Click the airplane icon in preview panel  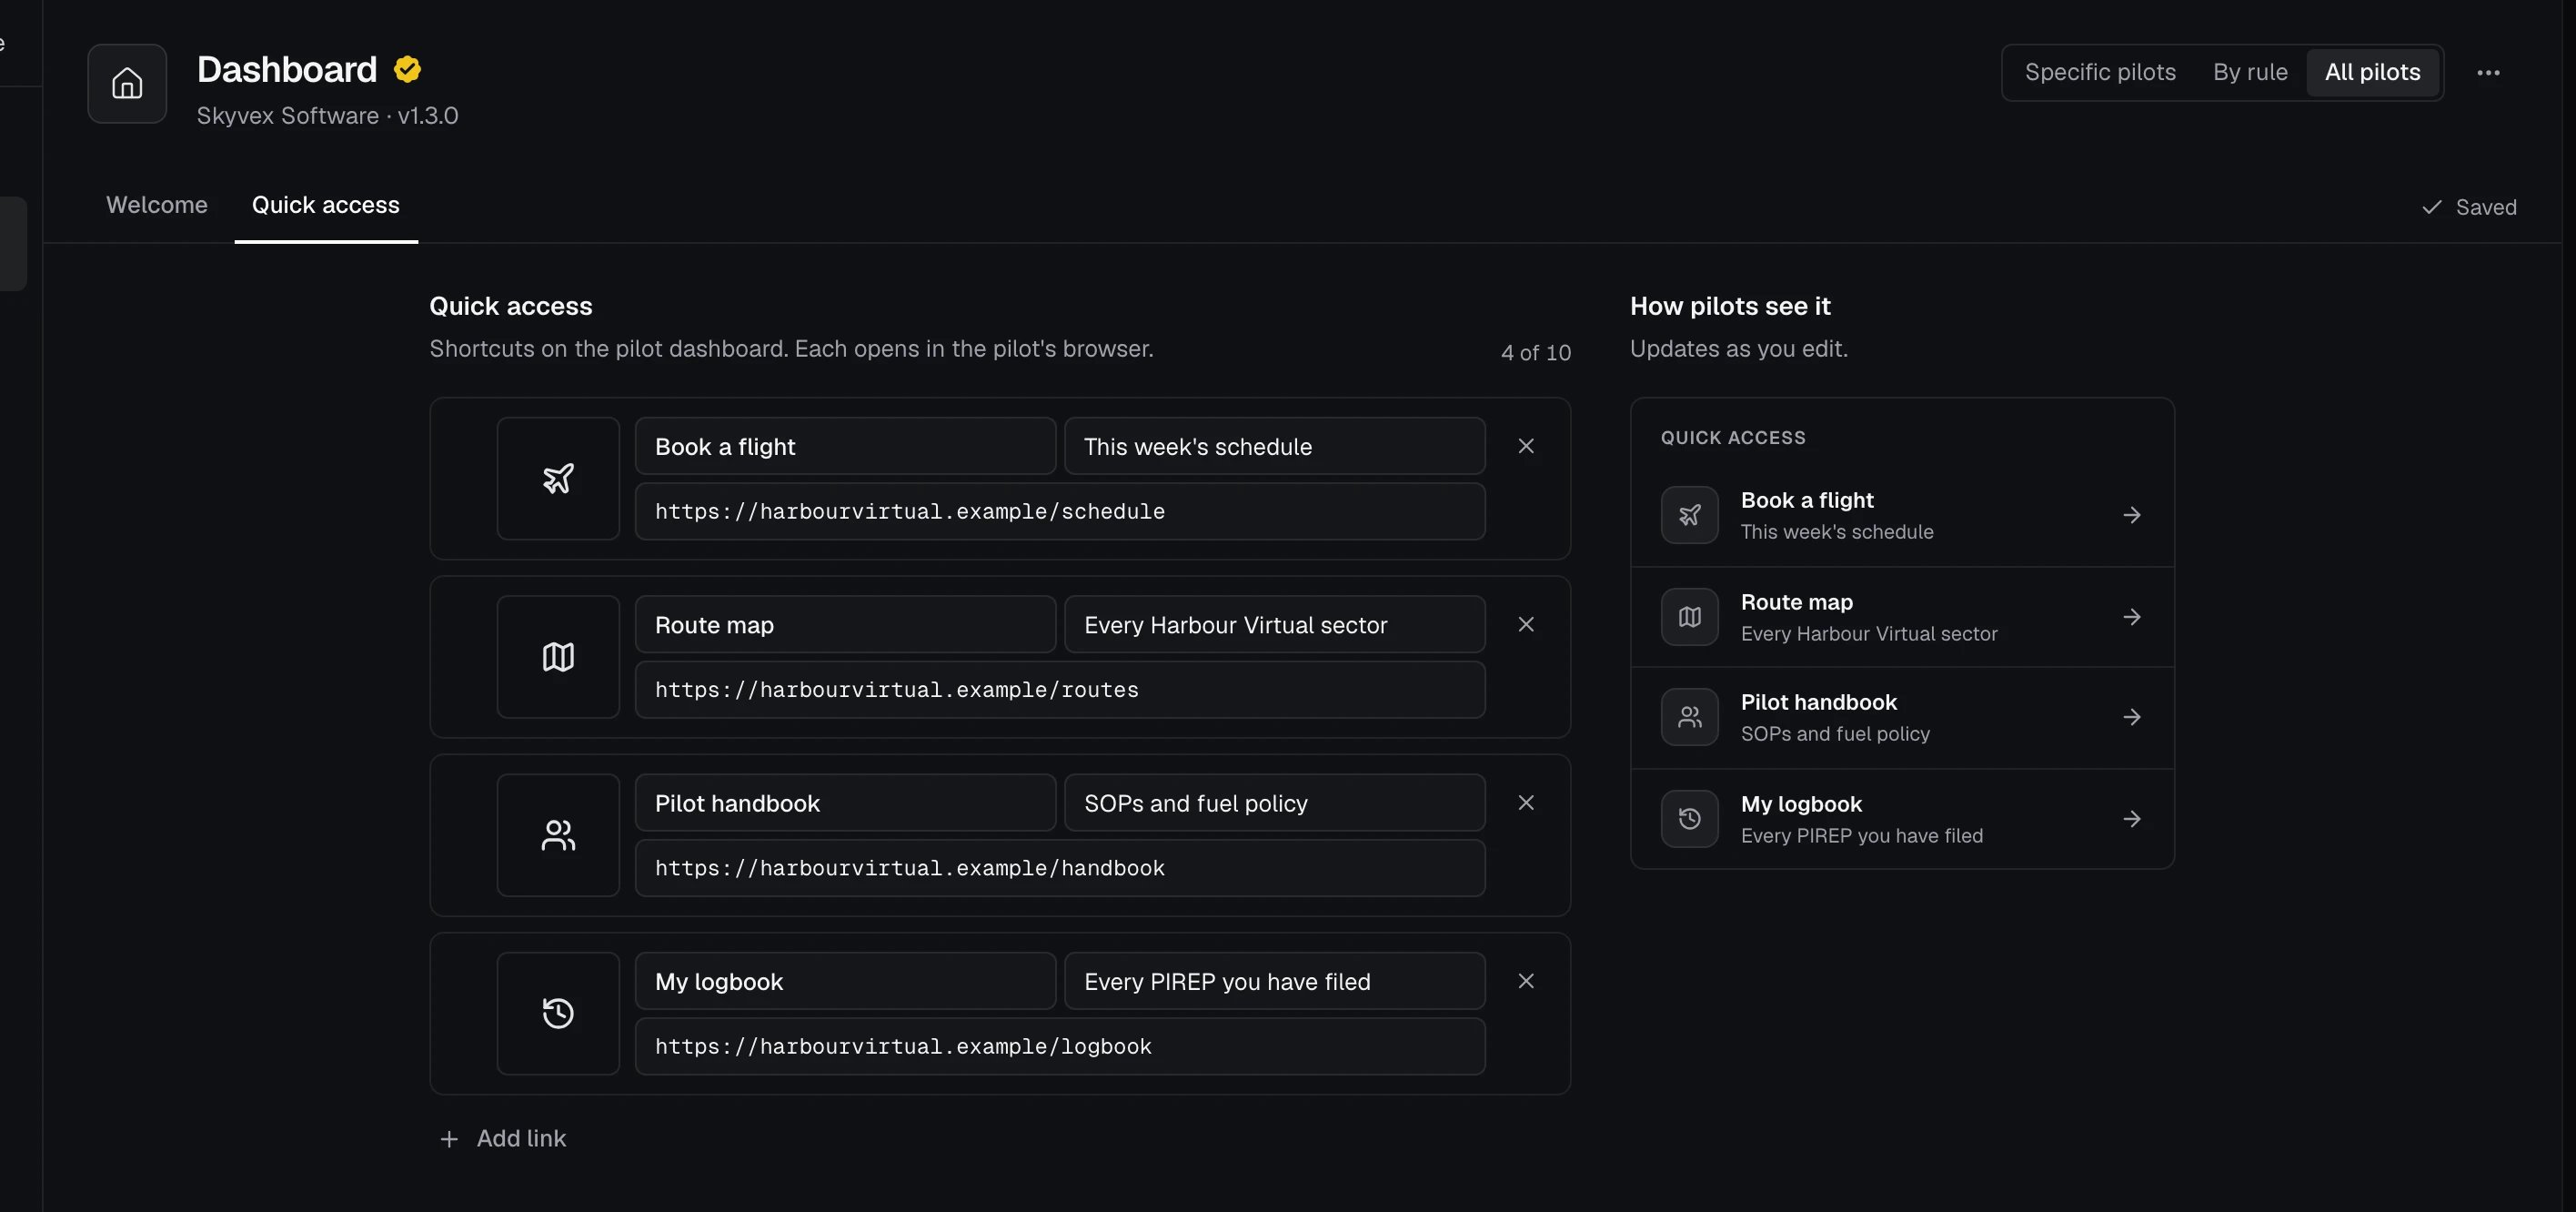(1690, 515)
